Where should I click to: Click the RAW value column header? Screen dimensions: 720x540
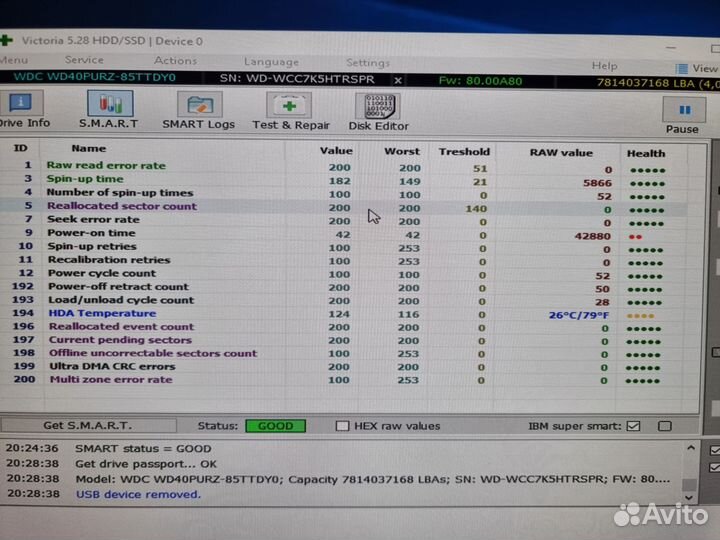pos(561,152)
